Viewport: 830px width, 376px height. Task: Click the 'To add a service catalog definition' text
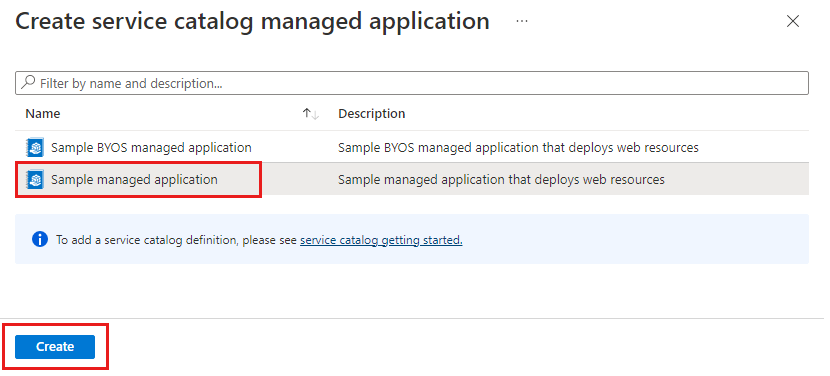(x=177, y=240)
